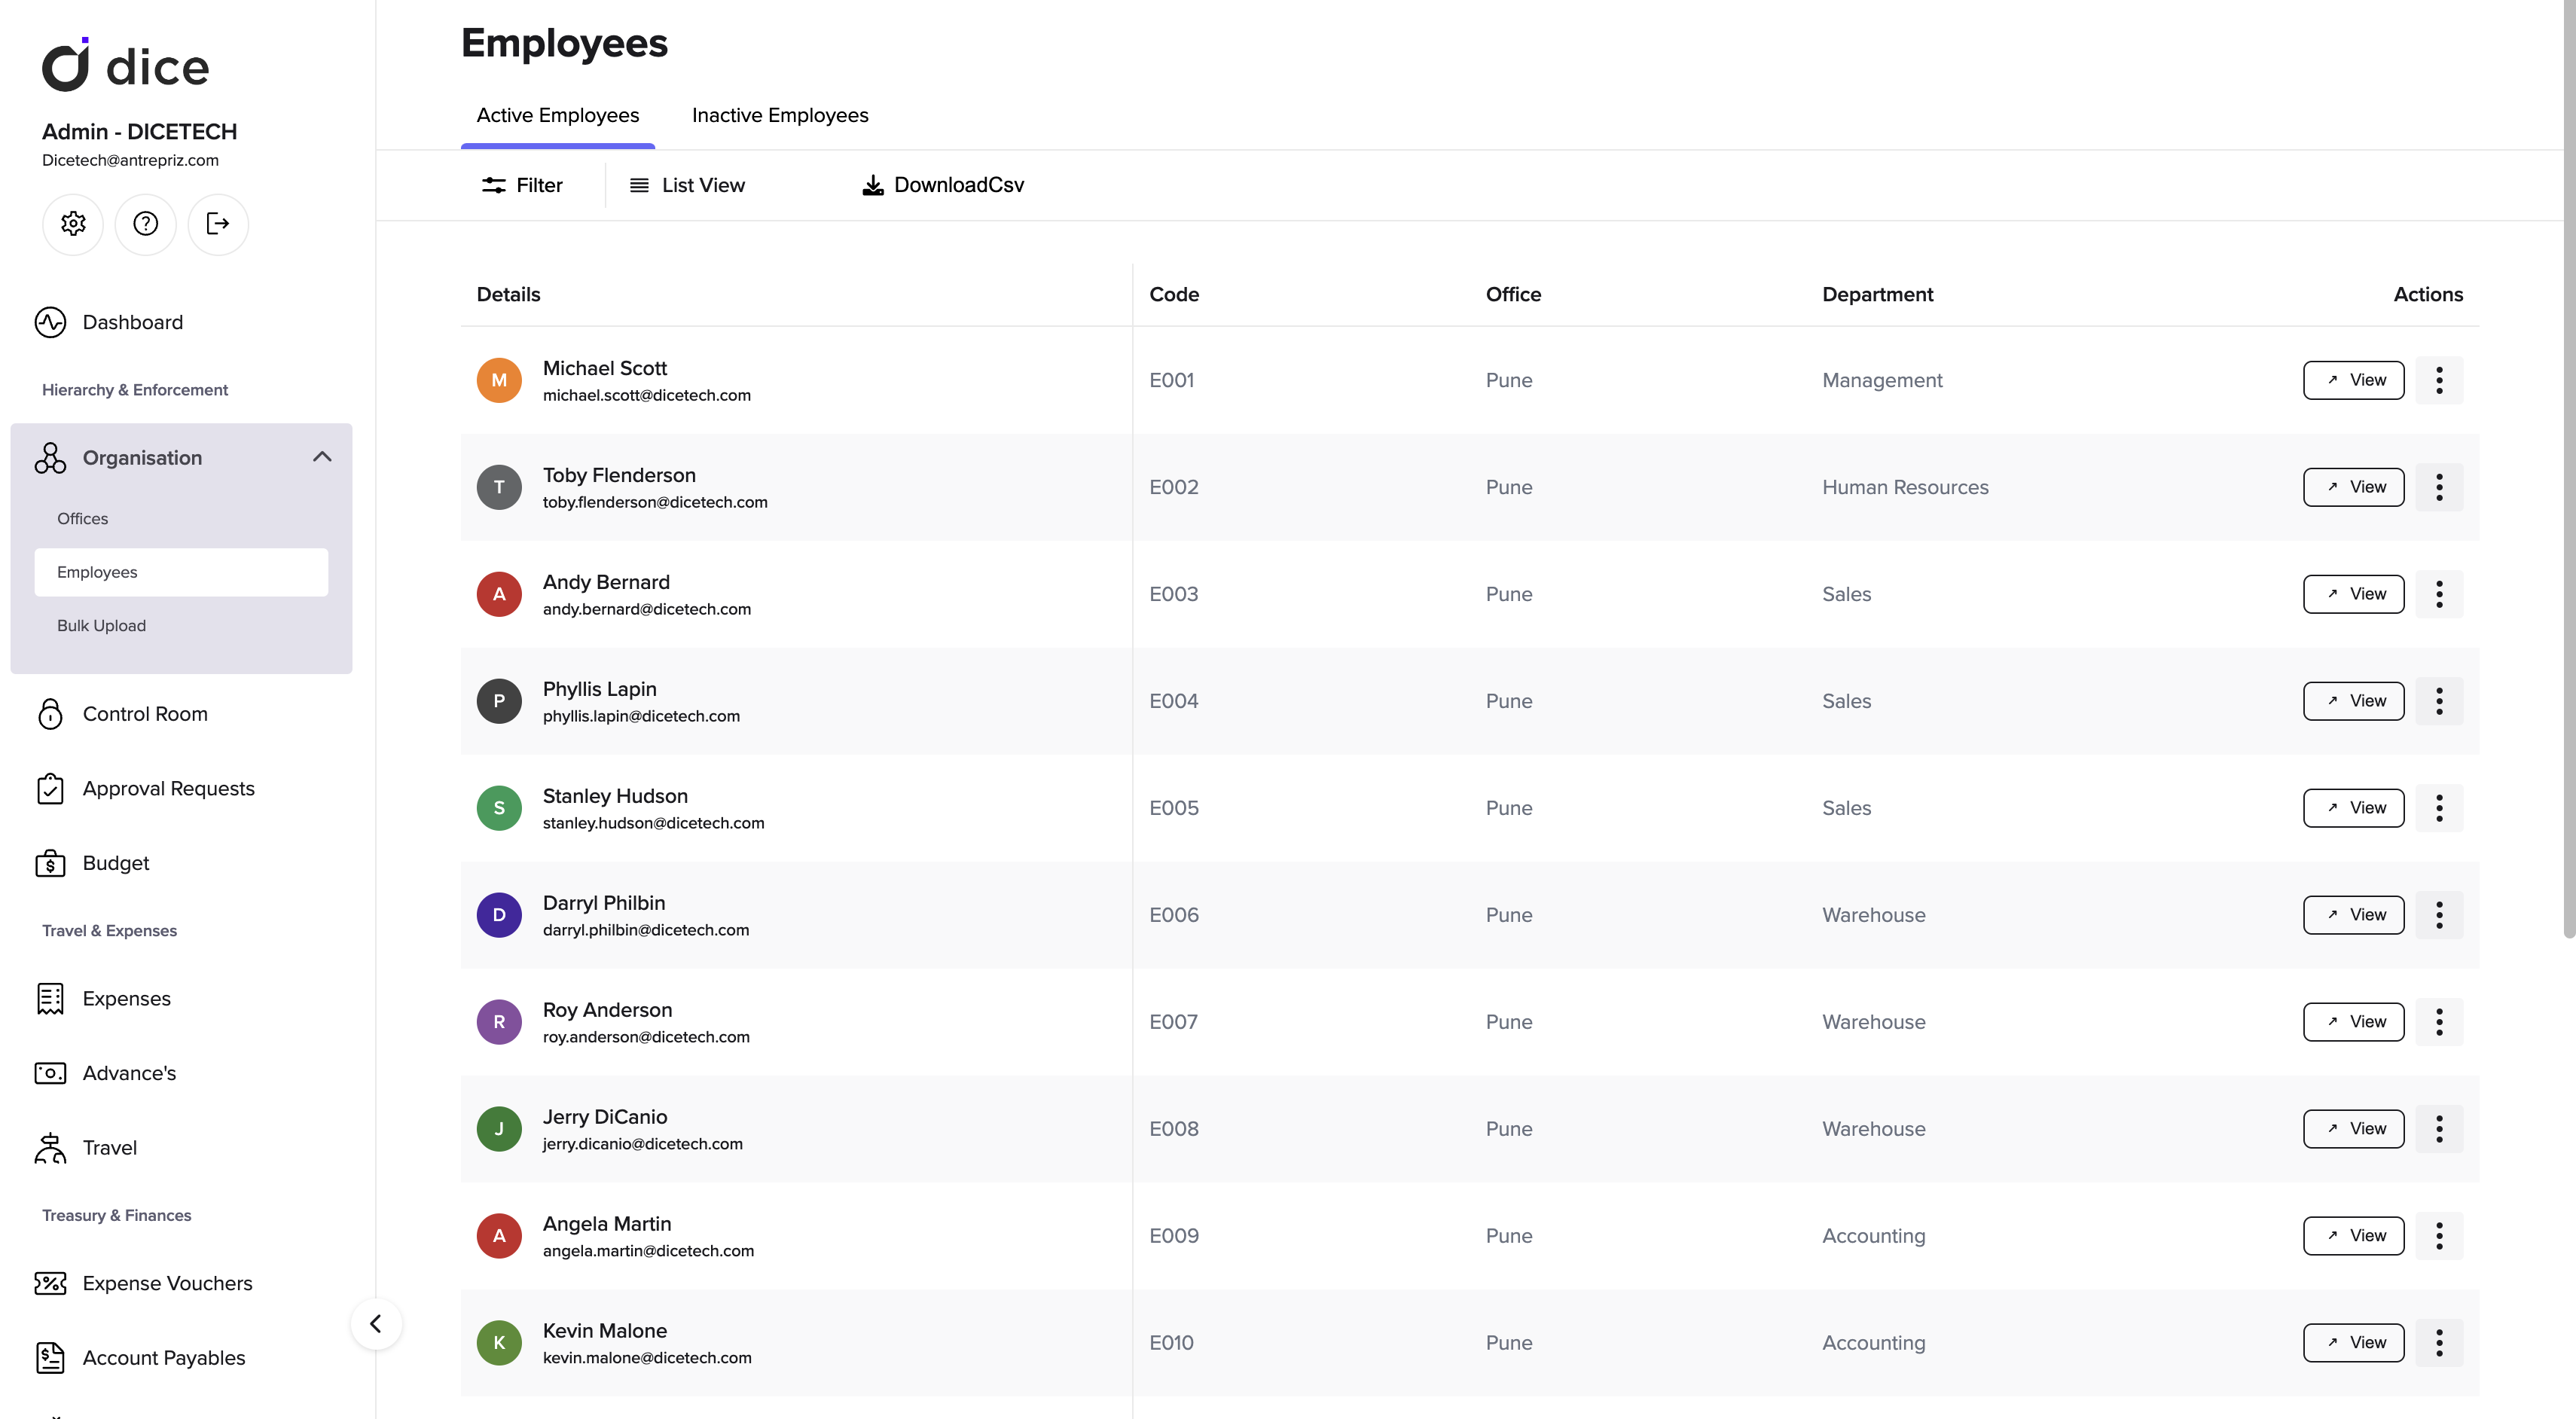The width and height of the screenshot is (2576, 1419).
Task: Open the actions menu for Kevin Malone
Action: coord(2439,1343)
